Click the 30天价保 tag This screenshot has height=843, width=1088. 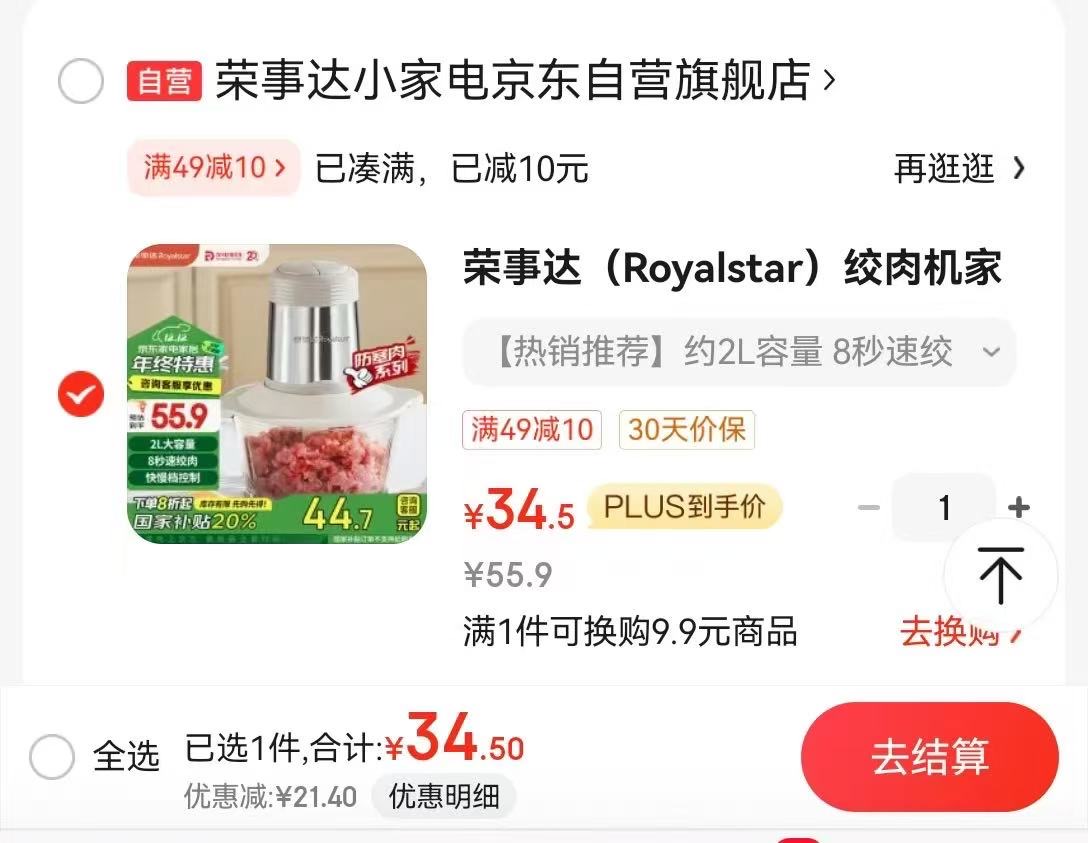point(686,429)
